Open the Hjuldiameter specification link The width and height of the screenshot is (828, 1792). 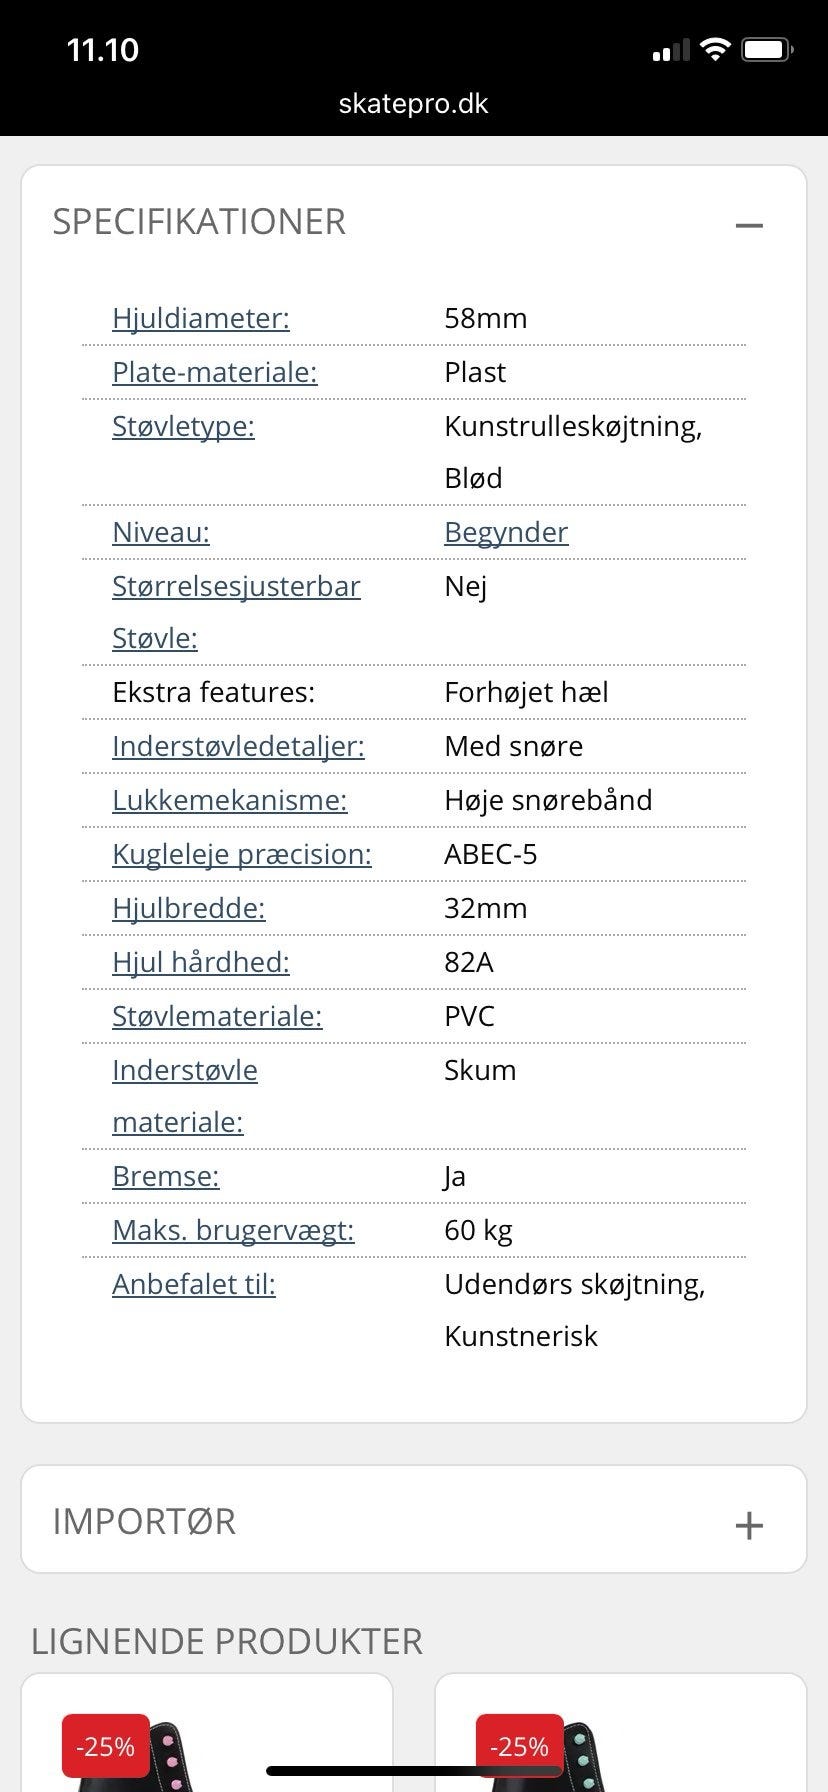coord(200,318)
